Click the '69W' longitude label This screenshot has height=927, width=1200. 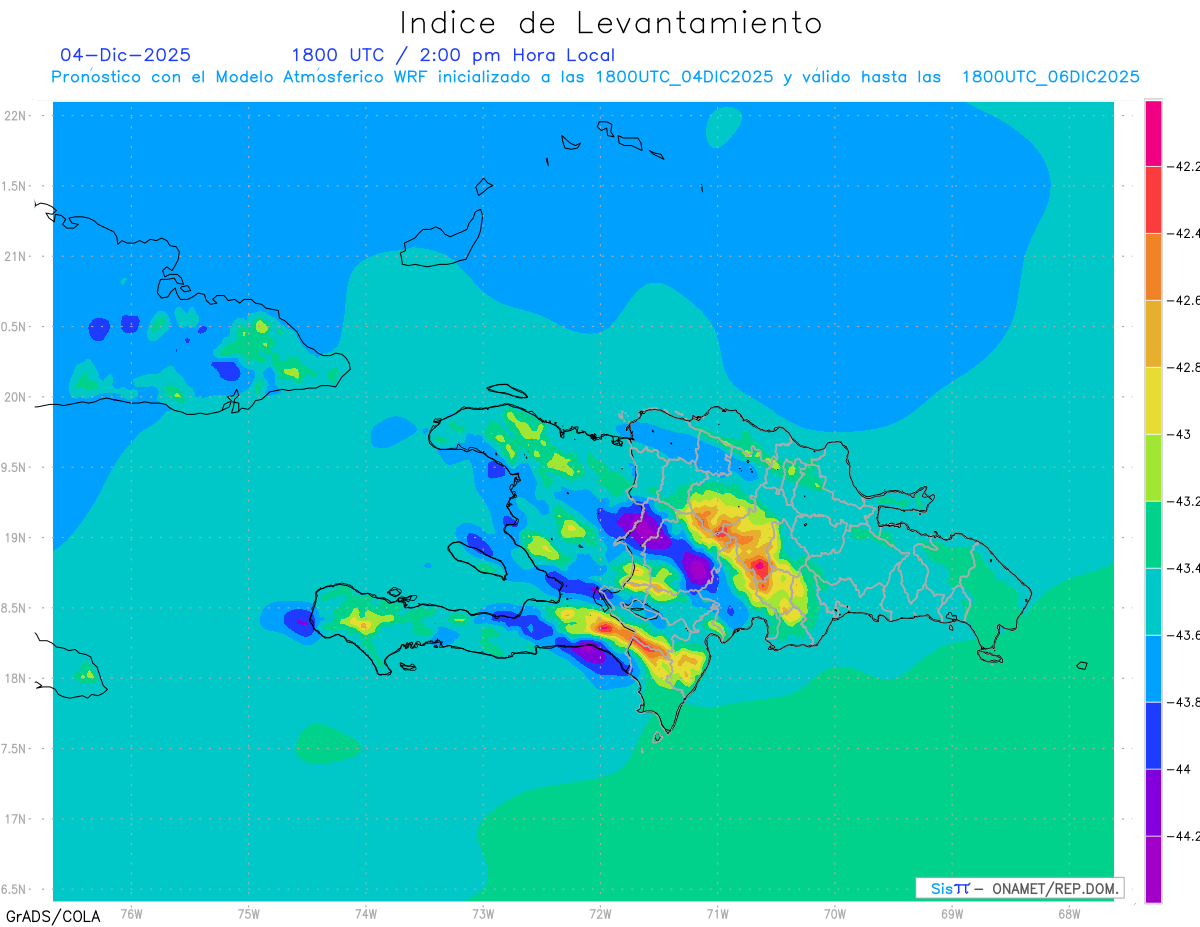pyautogui.click(x=951, y=913)
